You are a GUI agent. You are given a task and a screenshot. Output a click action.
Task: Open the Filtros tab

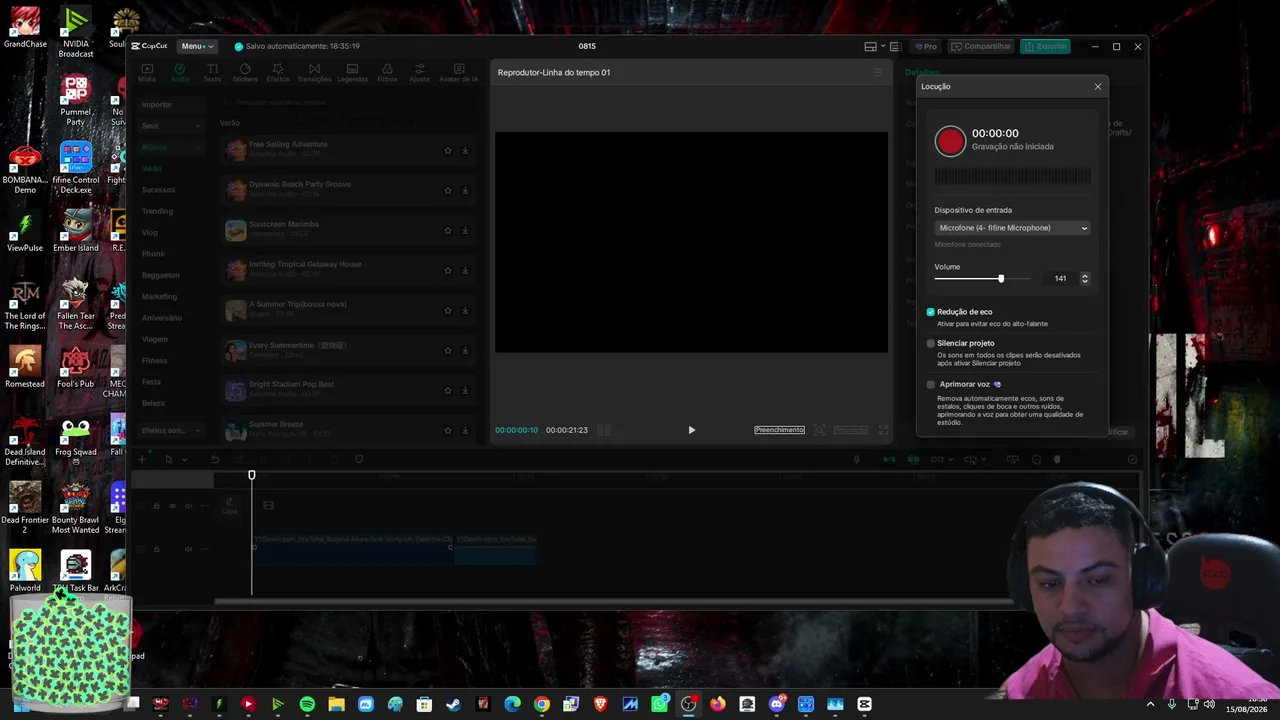(387, 72)
